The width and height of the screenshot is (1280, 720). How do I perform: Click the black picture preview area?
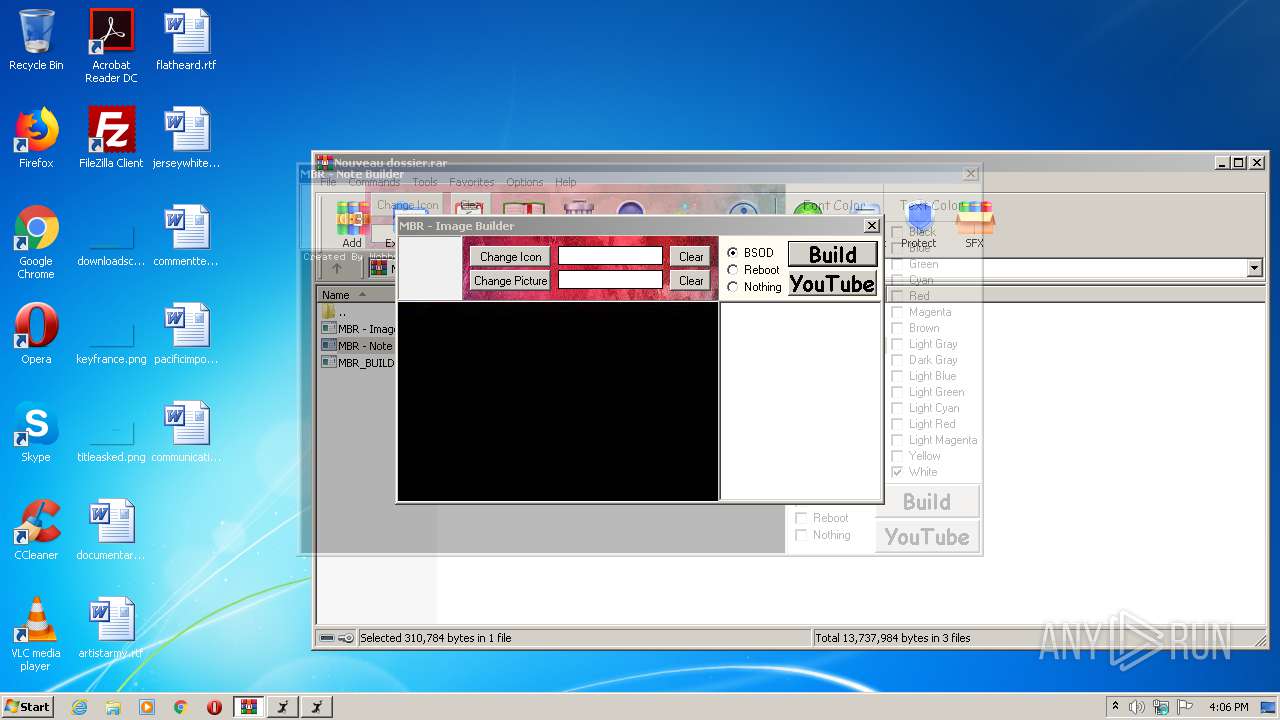tap(558, 401)
